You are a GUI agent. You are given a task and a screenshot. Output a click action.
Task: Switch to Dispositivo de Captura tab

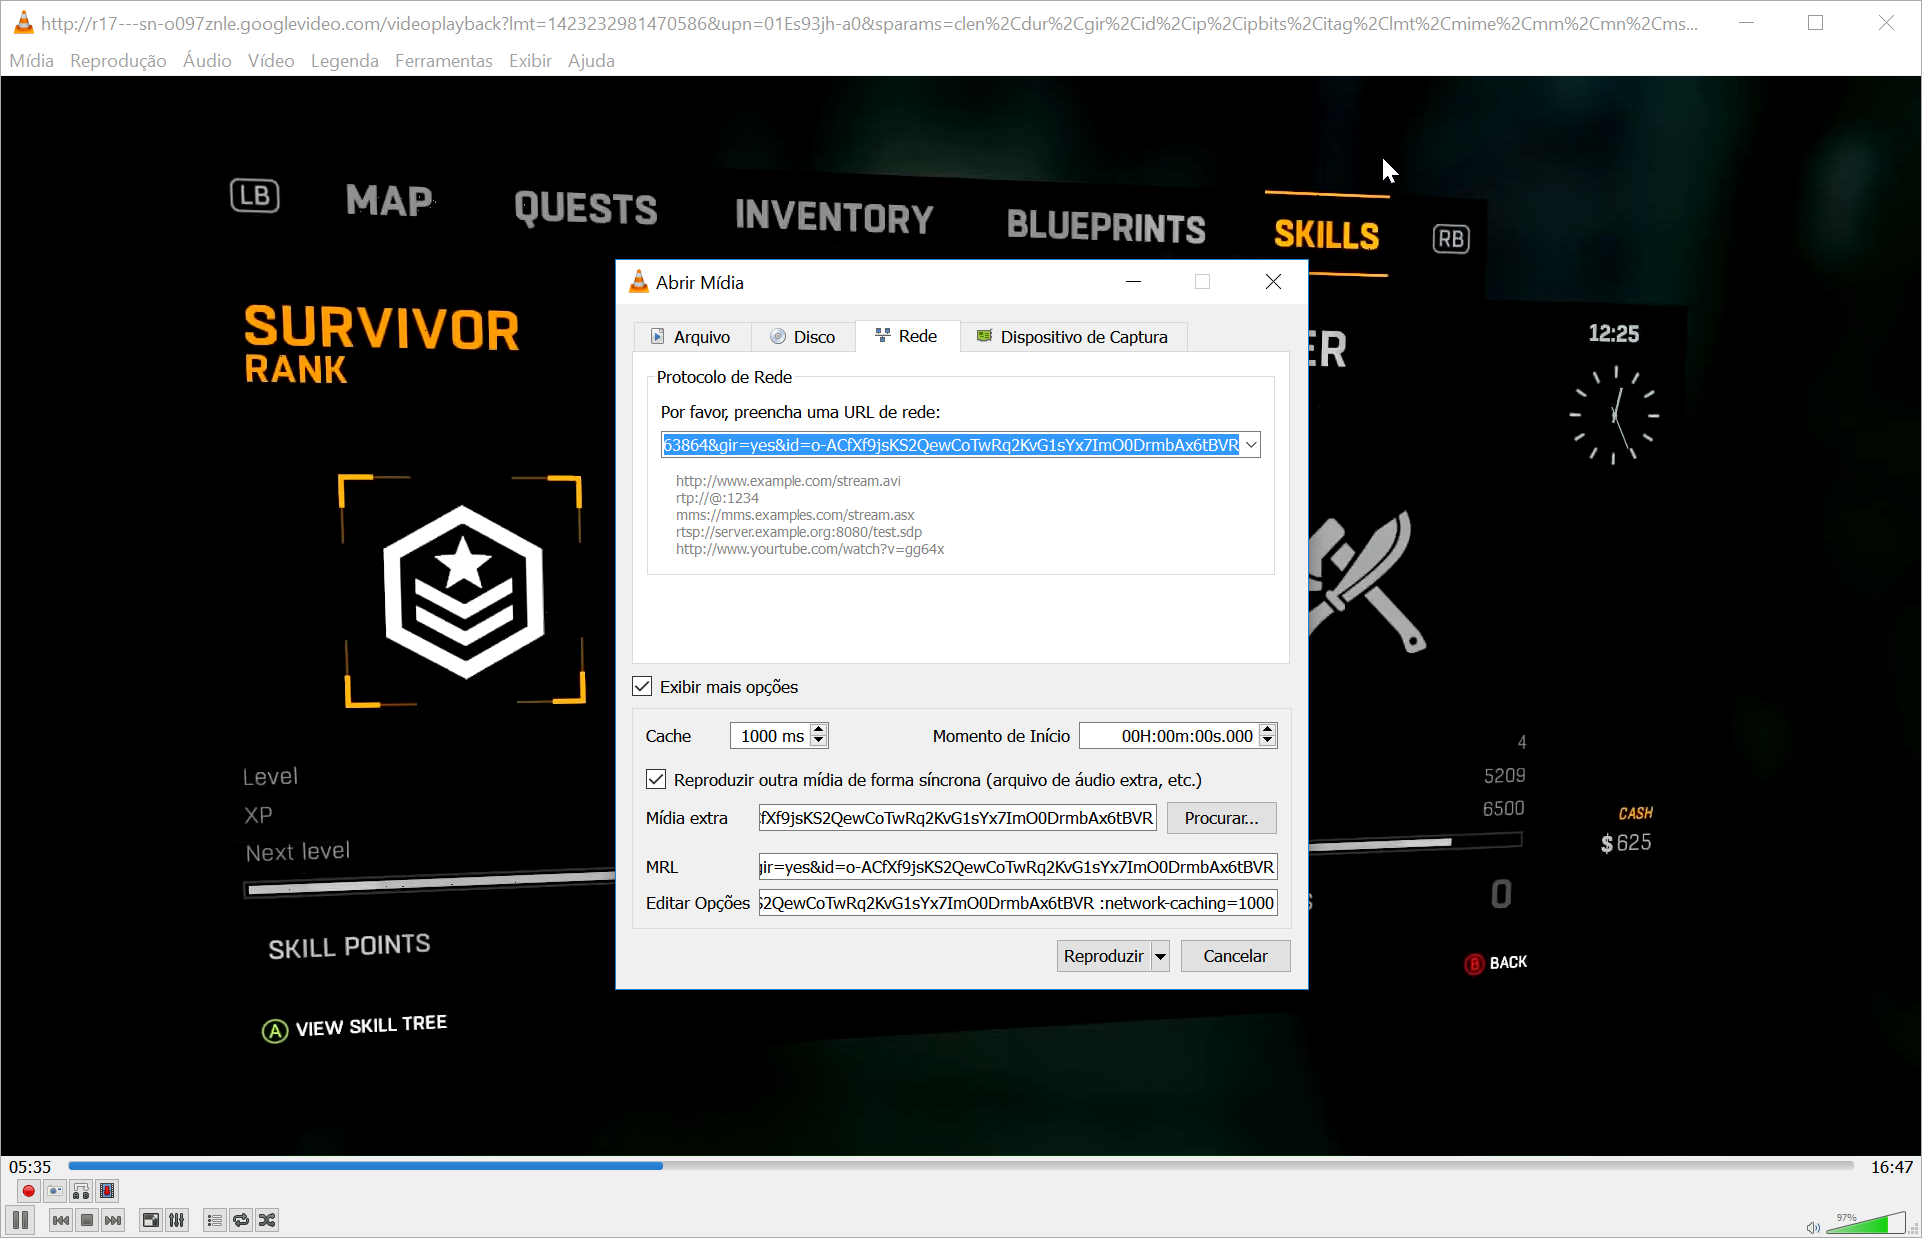(1073, 337)
